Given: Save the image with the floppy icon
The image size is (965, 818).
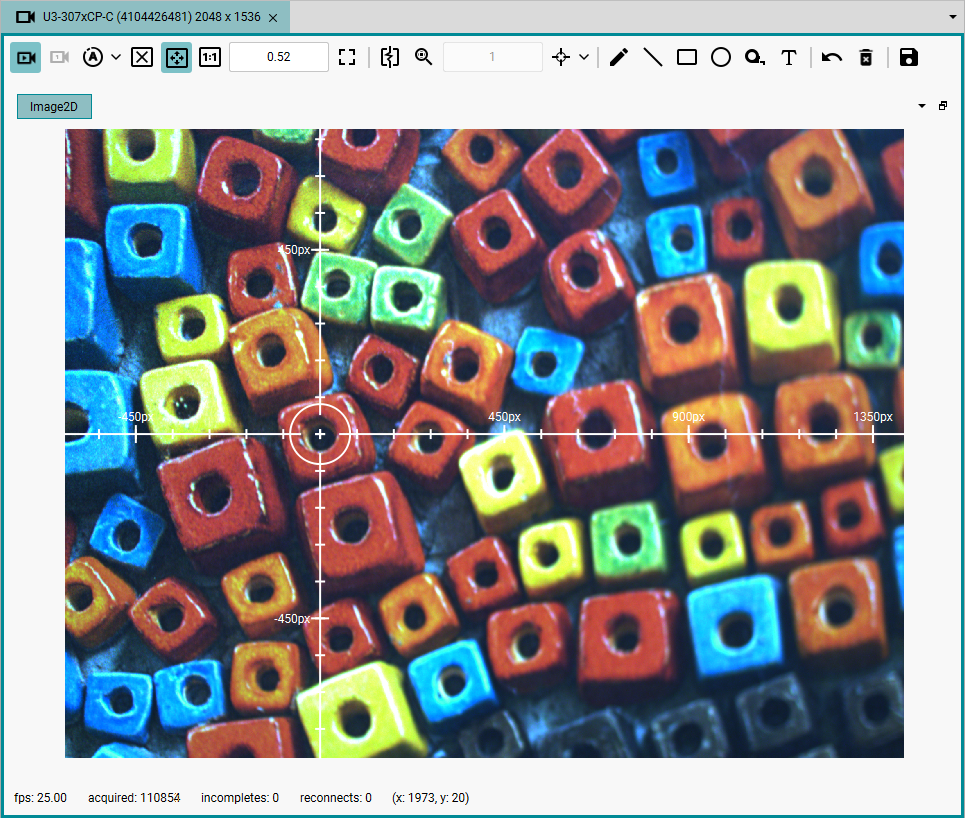Looking at the screenshot, I should pyautogui.click(x=908, y=57).
